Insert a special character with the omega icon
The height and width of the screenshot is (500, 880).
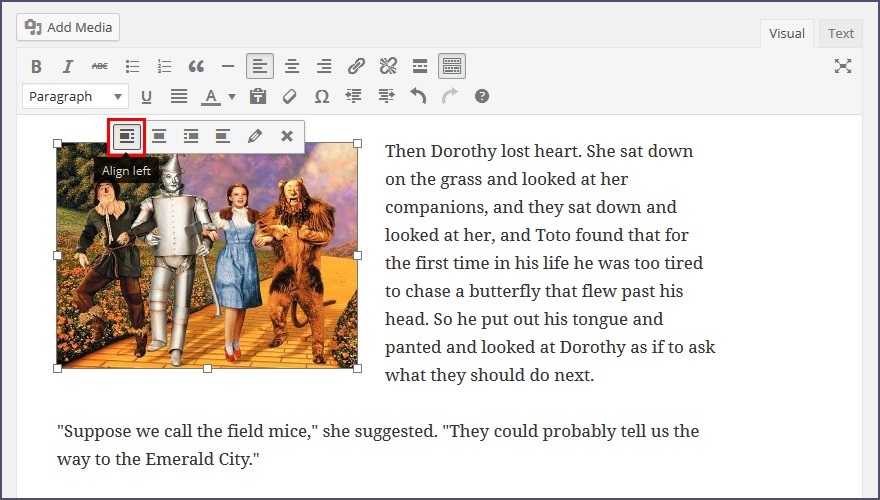tap(322, 97)
